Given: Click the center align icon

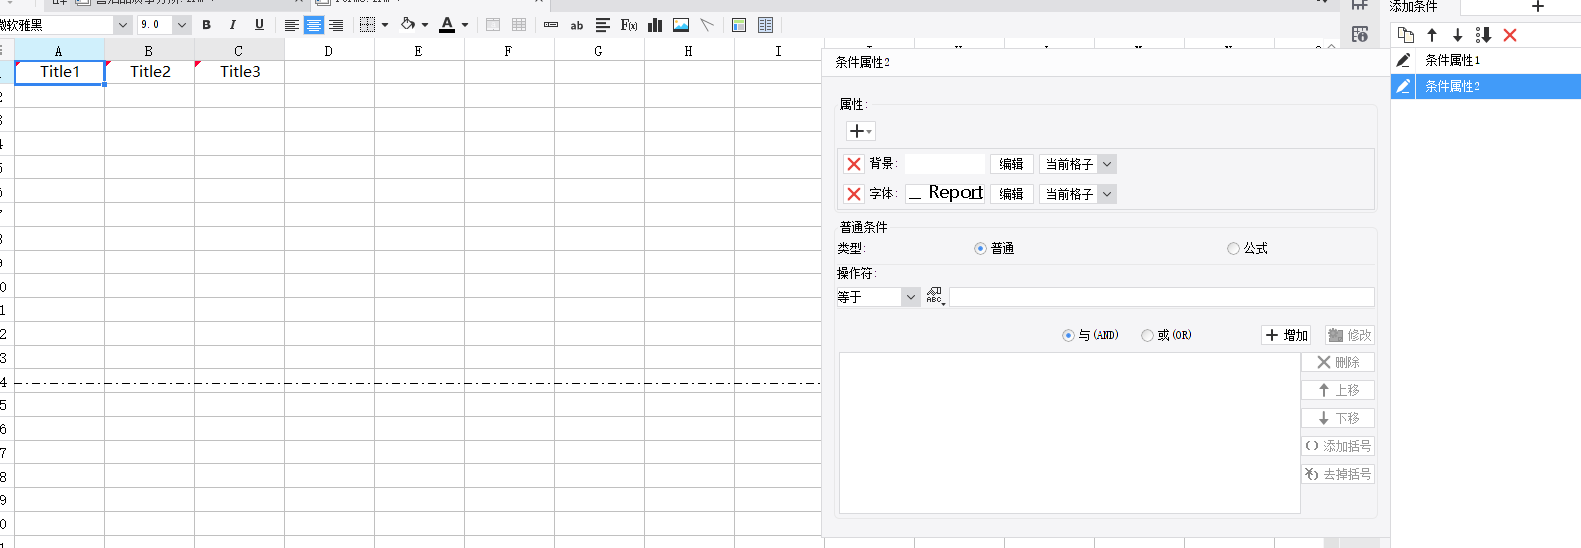Looking at the screenshot, I should (x=314, y=25).
